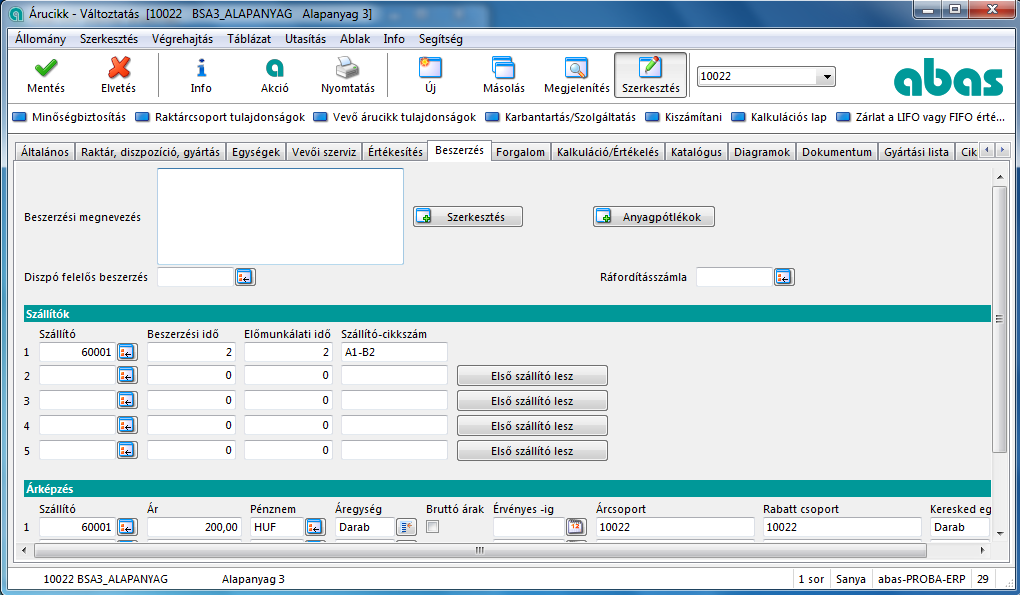Click the Szerkesztés button beside megnevezés

click(x=468, y=217)
